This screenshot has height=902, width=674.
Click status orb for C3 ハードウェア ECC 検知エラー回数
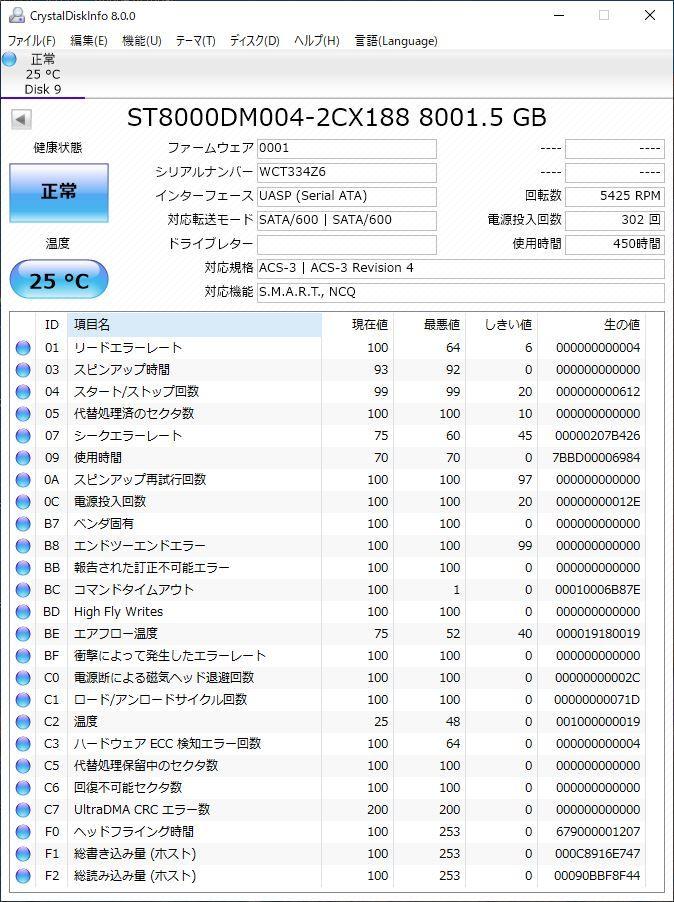[23, 744]
